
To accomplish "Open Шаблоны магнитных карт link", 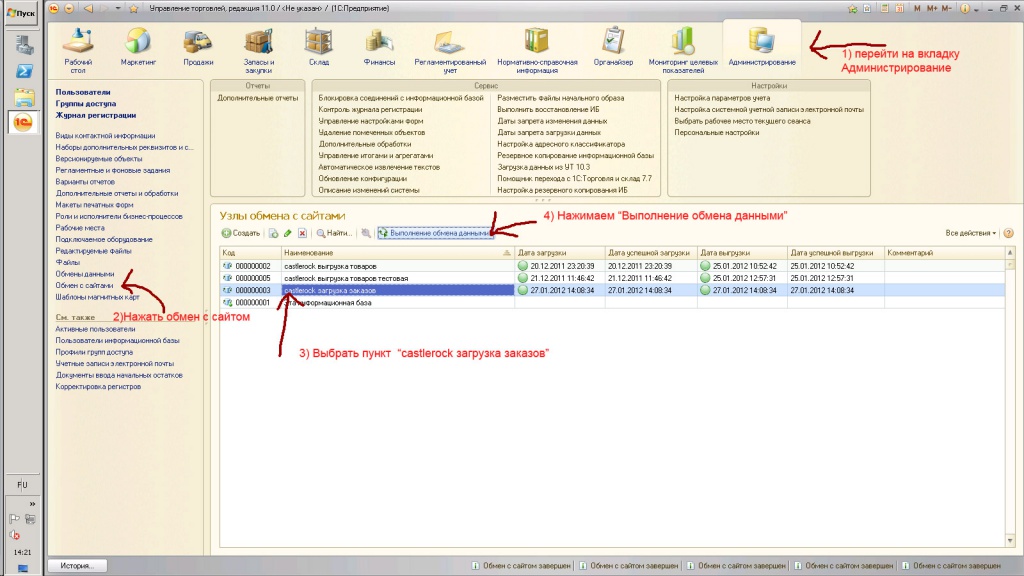I will [x=97, y=297].
